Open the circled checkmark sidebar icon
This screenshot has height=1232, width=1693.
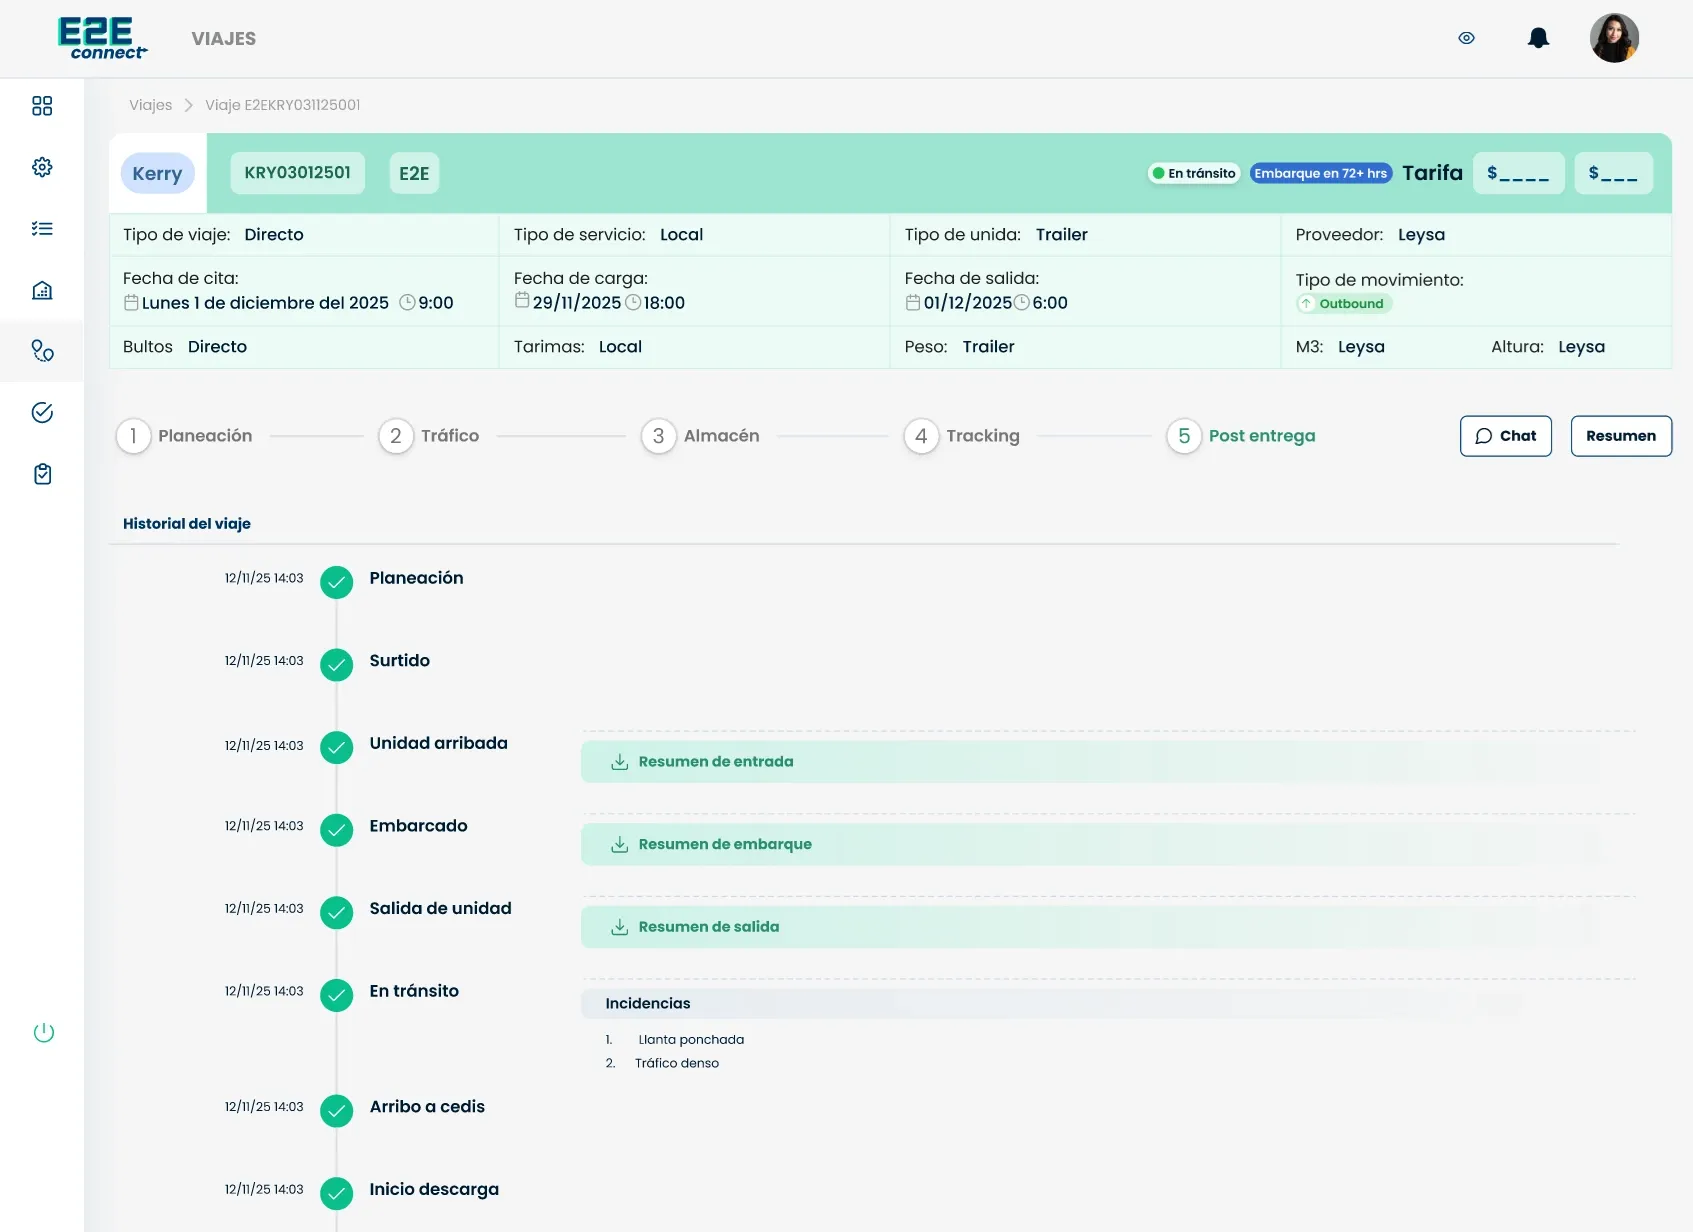point(42,412)
